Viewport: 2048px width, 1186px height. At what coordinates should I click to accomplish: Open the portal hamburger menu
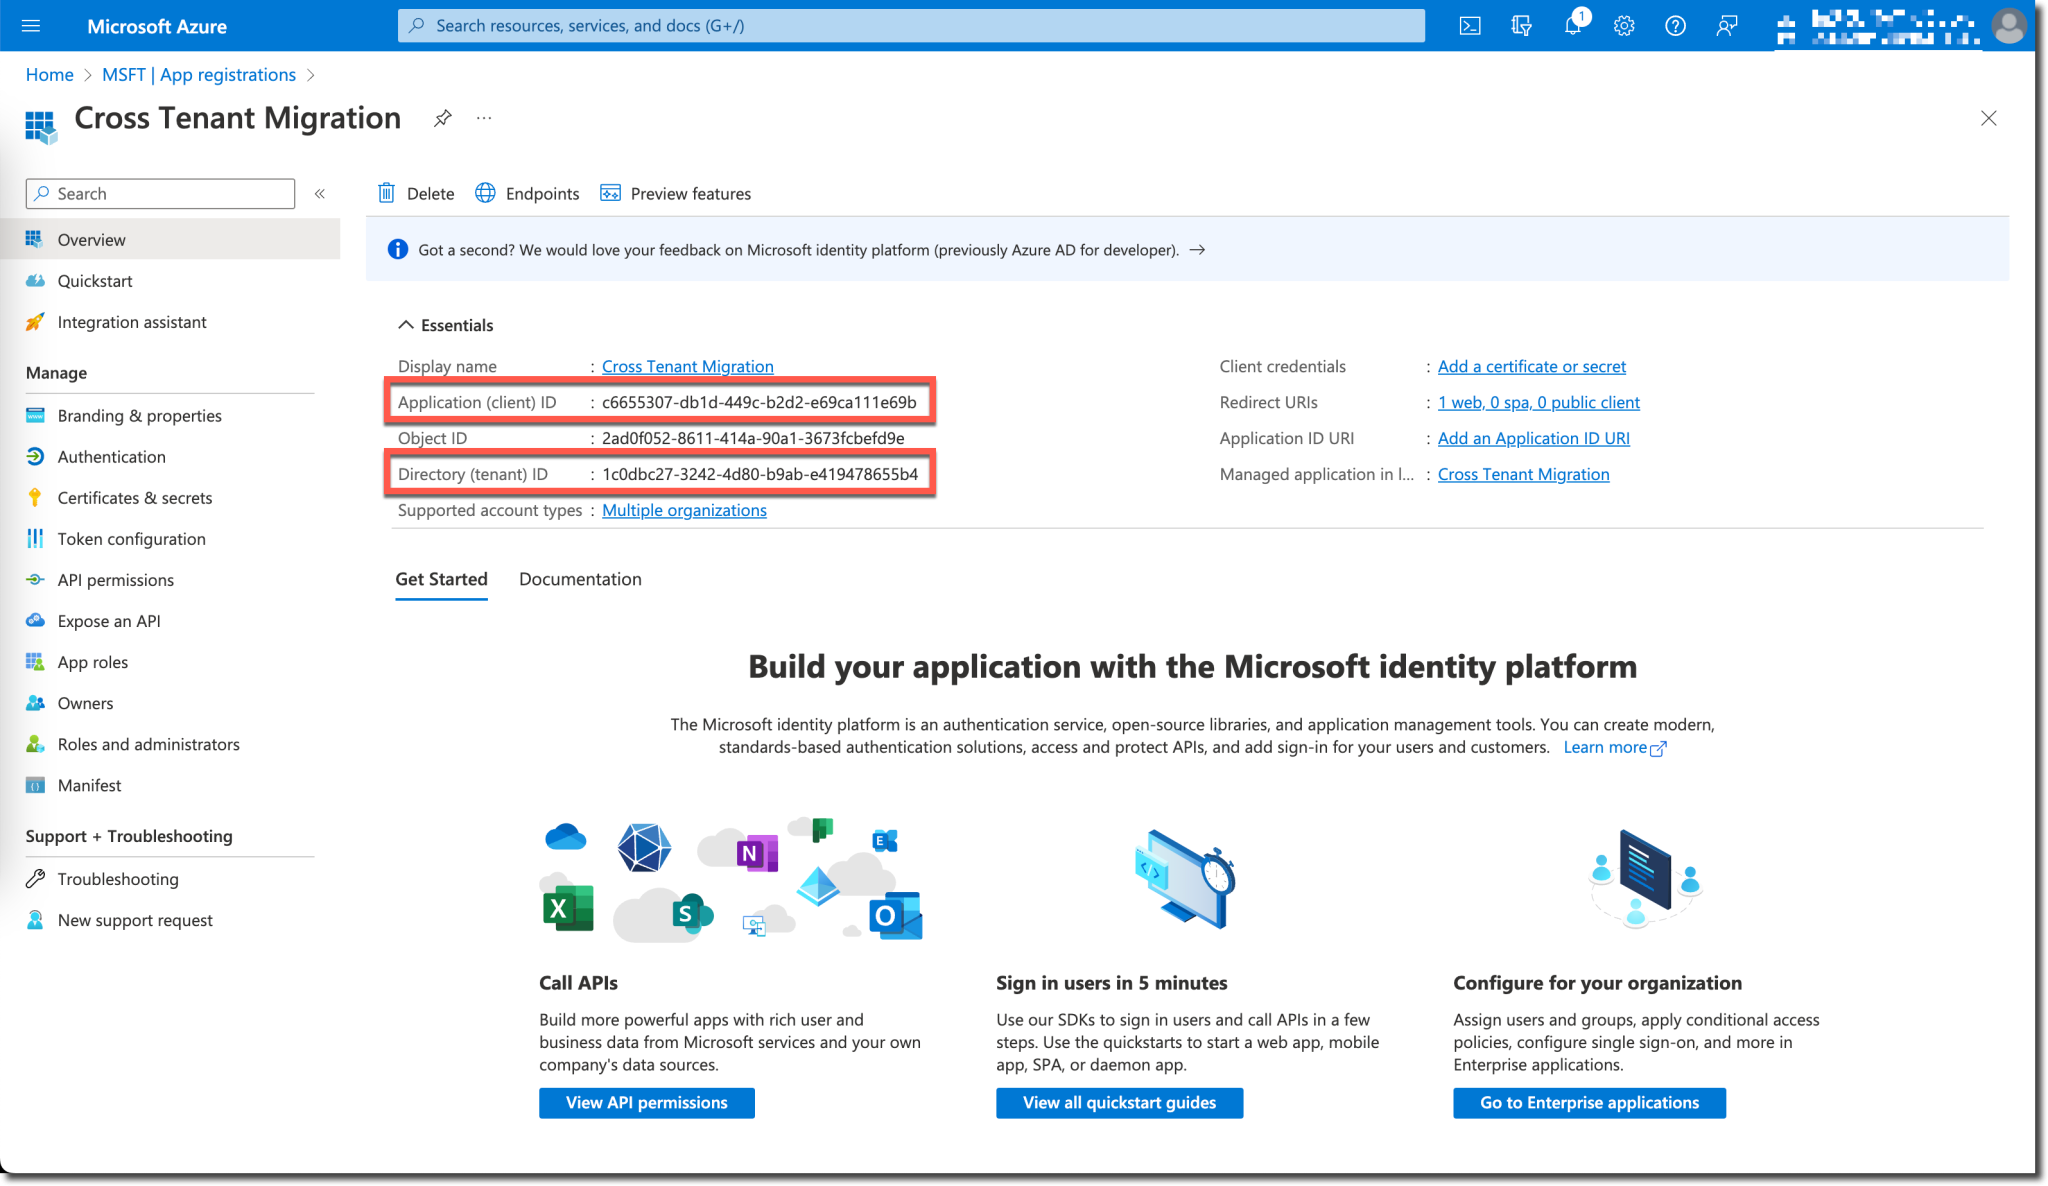(x=31, y=25)
